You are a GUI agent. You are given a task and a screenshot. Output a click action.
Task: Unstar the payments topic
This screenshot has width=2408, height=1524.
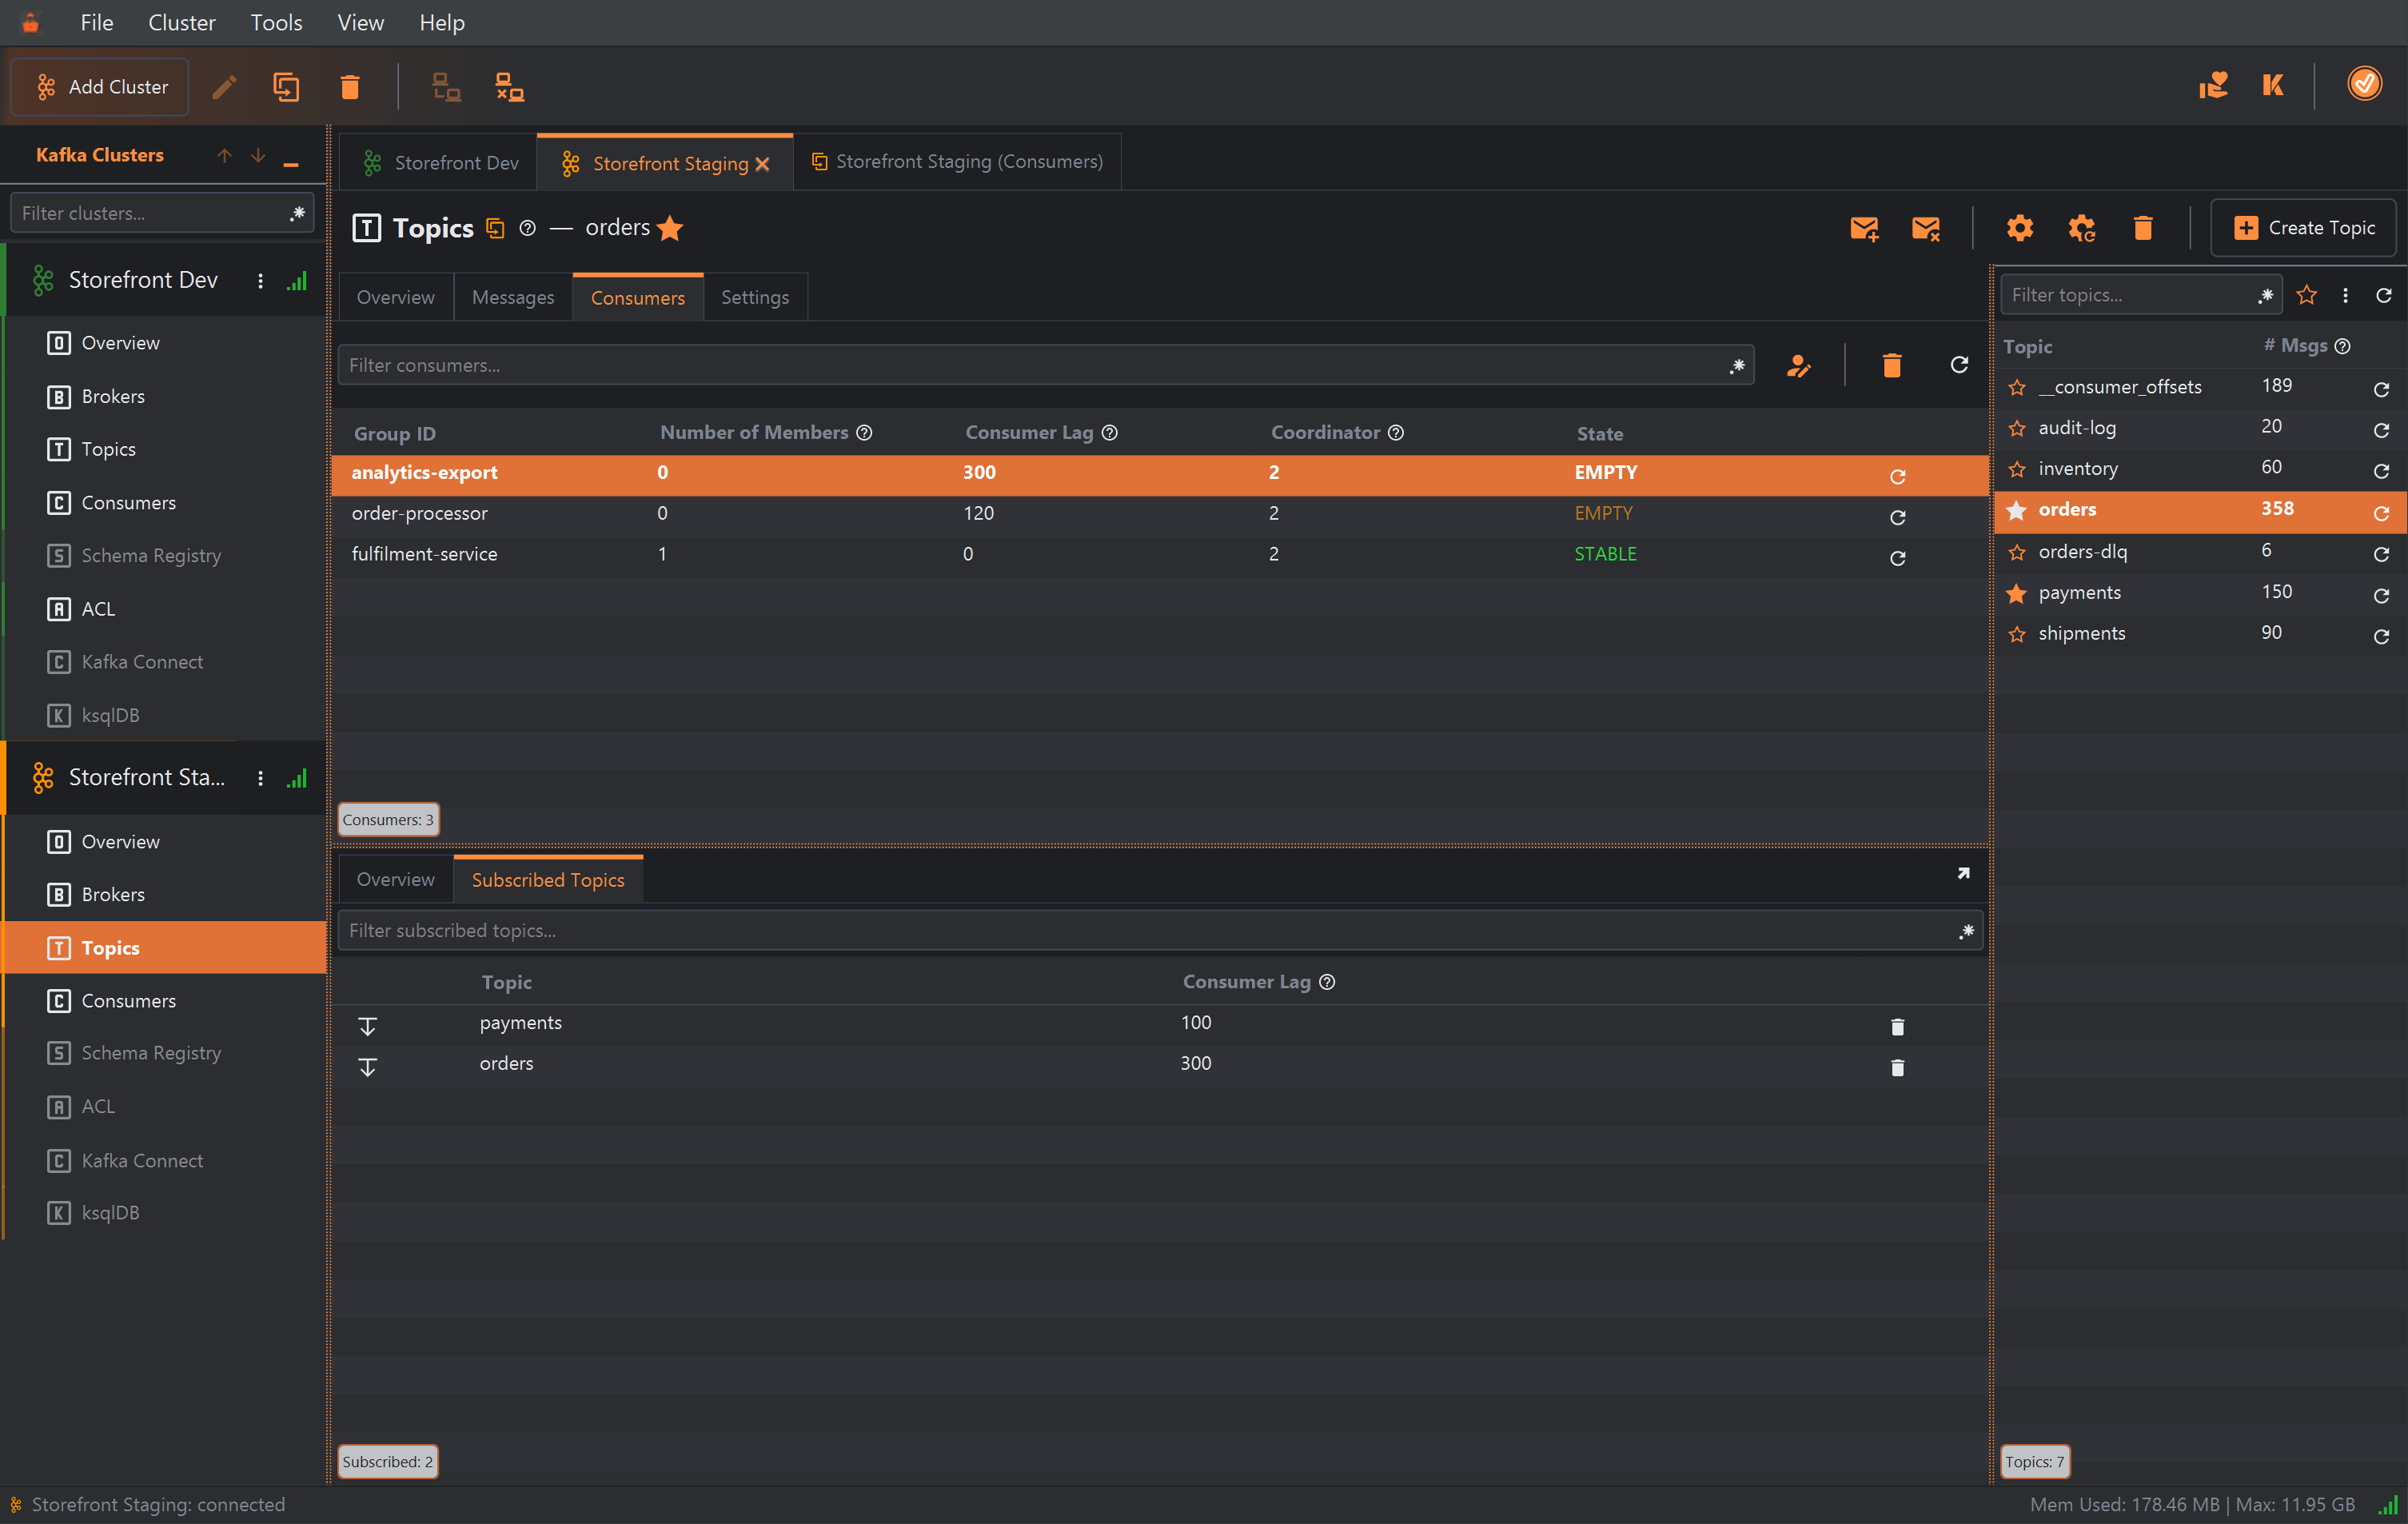[2017, 594]
